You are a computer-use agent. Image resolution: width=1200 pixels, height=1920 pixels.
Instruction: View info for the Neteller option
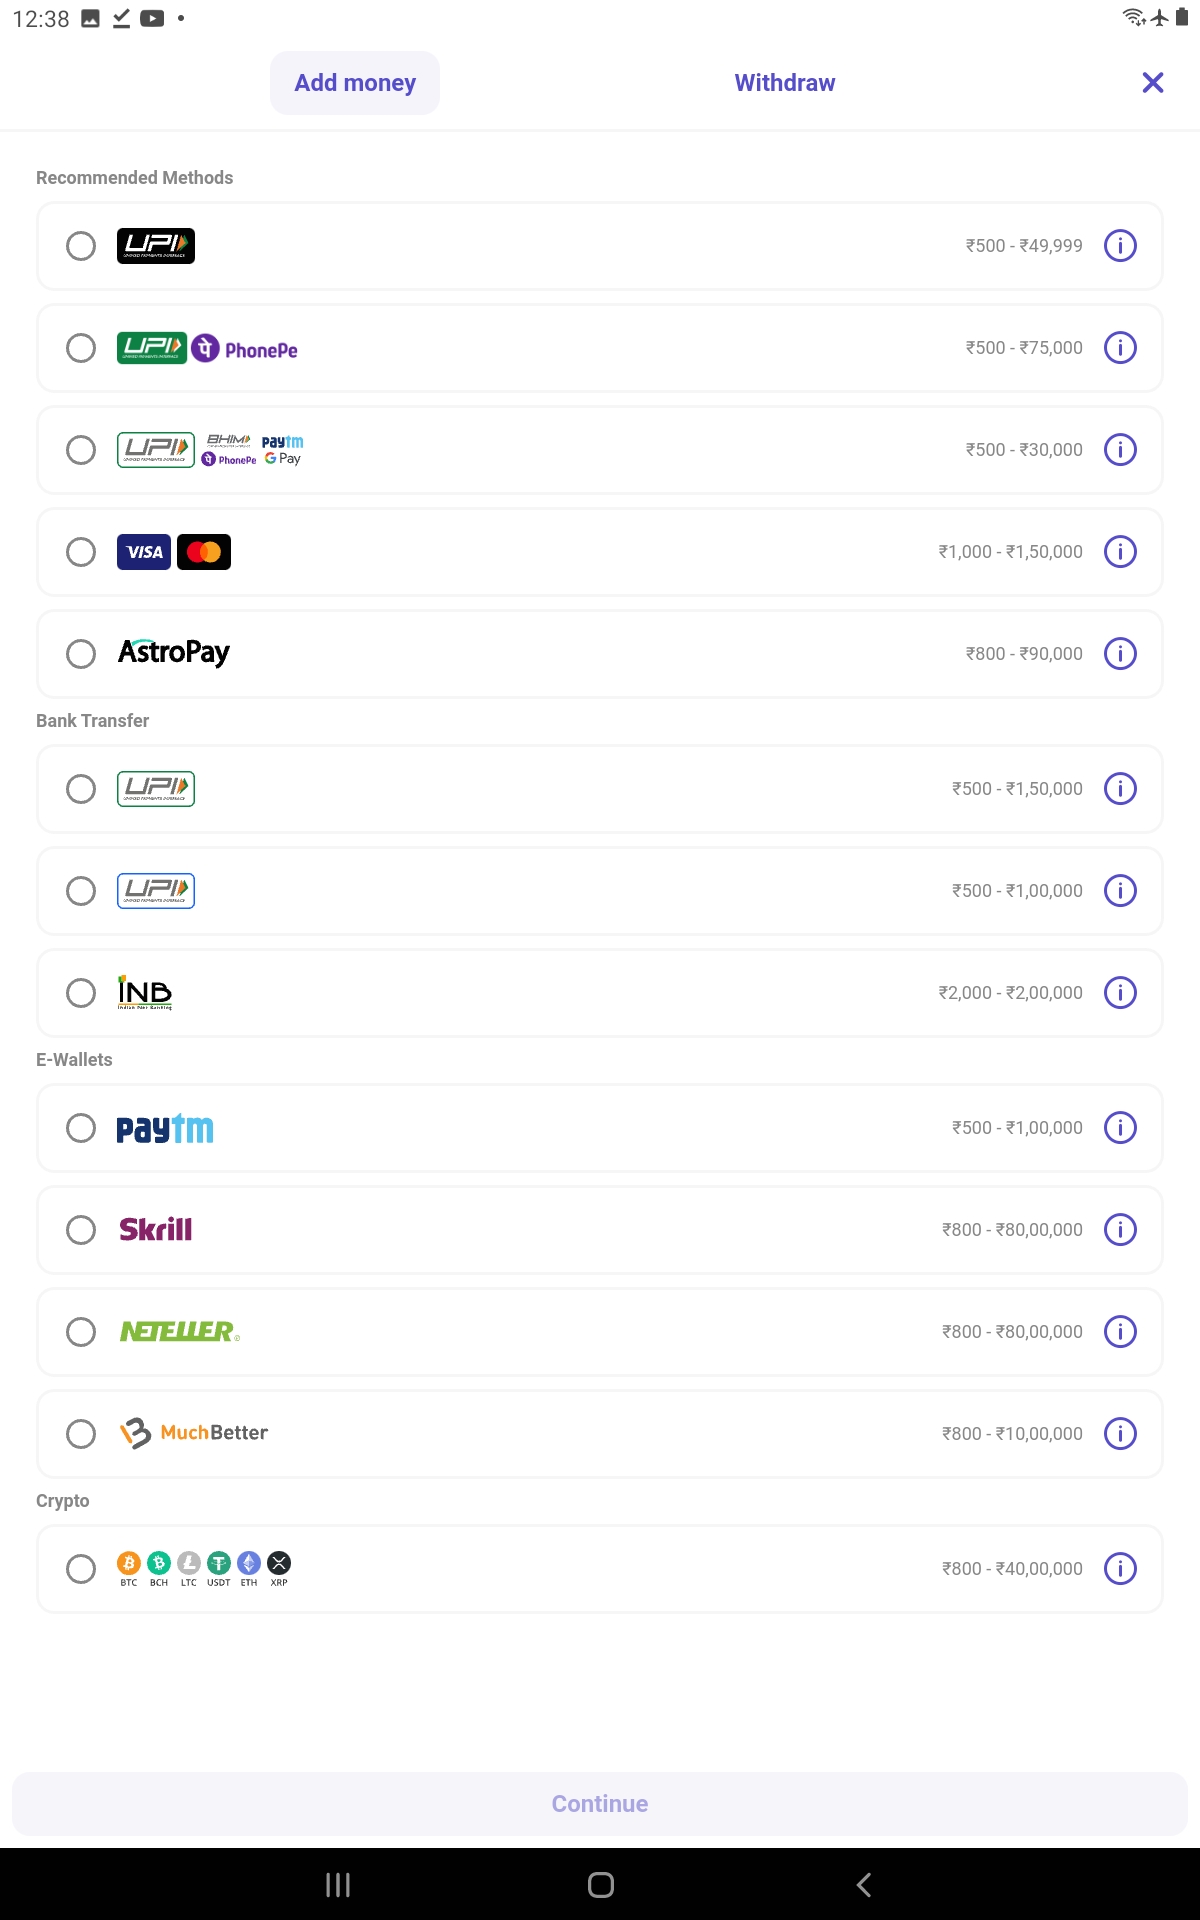point(1120,1332)
